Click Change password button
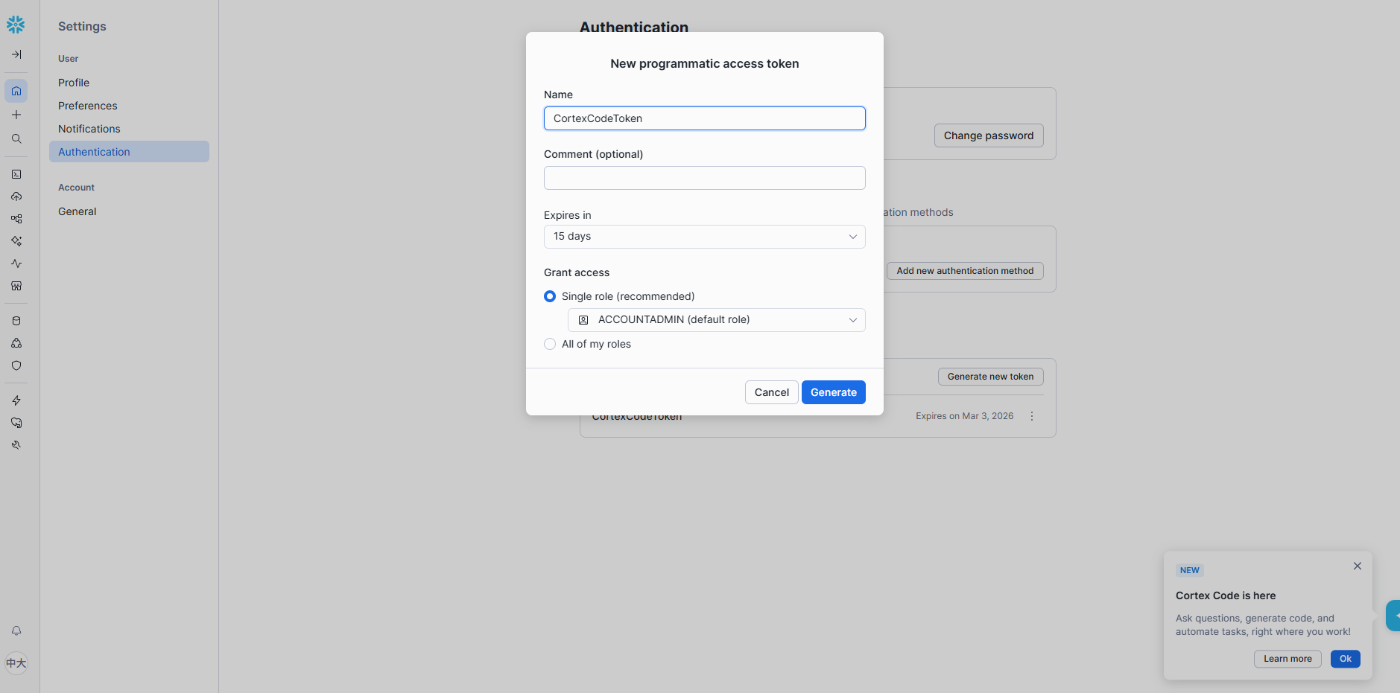Viewport: 1400px width, 693px height. coord(989,136)
